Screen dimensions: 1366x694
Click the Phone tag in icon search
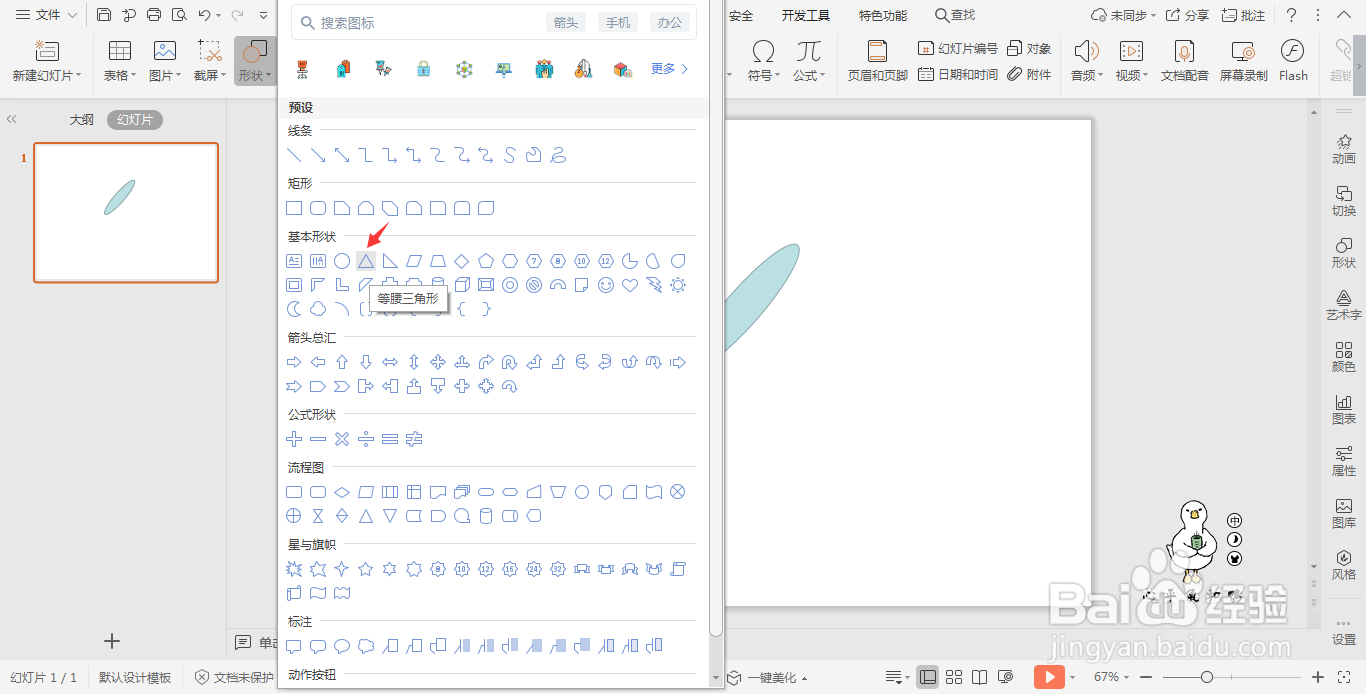tap(618, 22)
